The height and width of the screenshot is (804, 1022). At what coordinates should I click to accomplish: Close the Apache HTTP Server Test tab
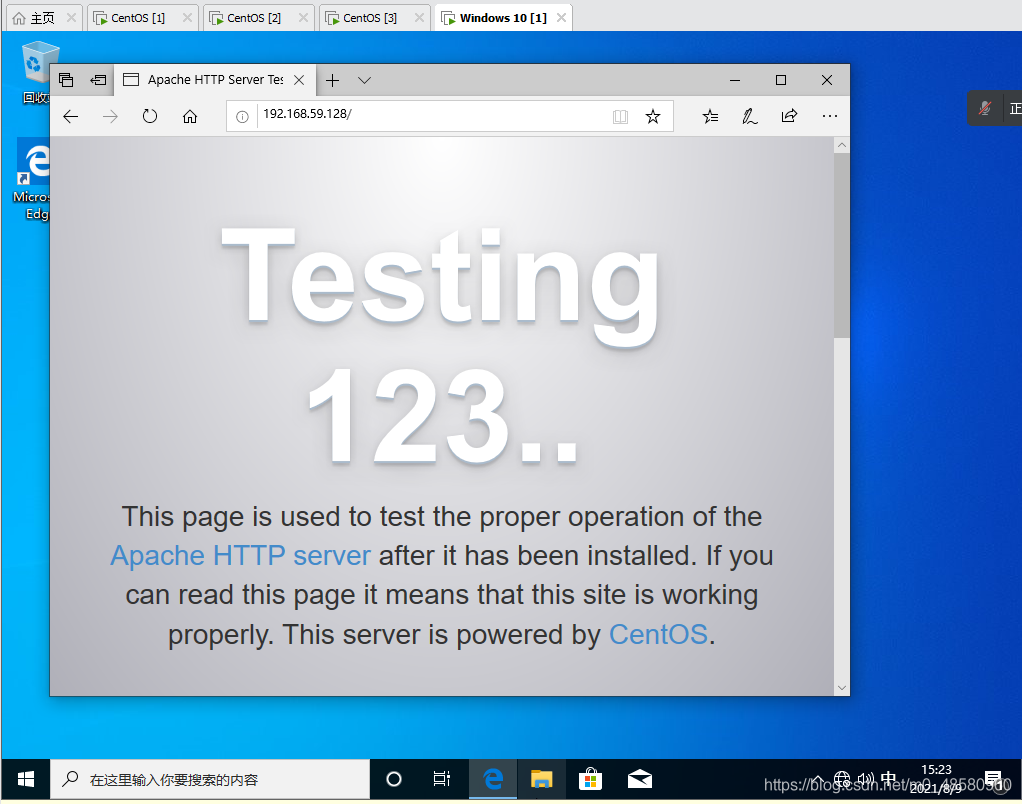(x=299, y=80)
